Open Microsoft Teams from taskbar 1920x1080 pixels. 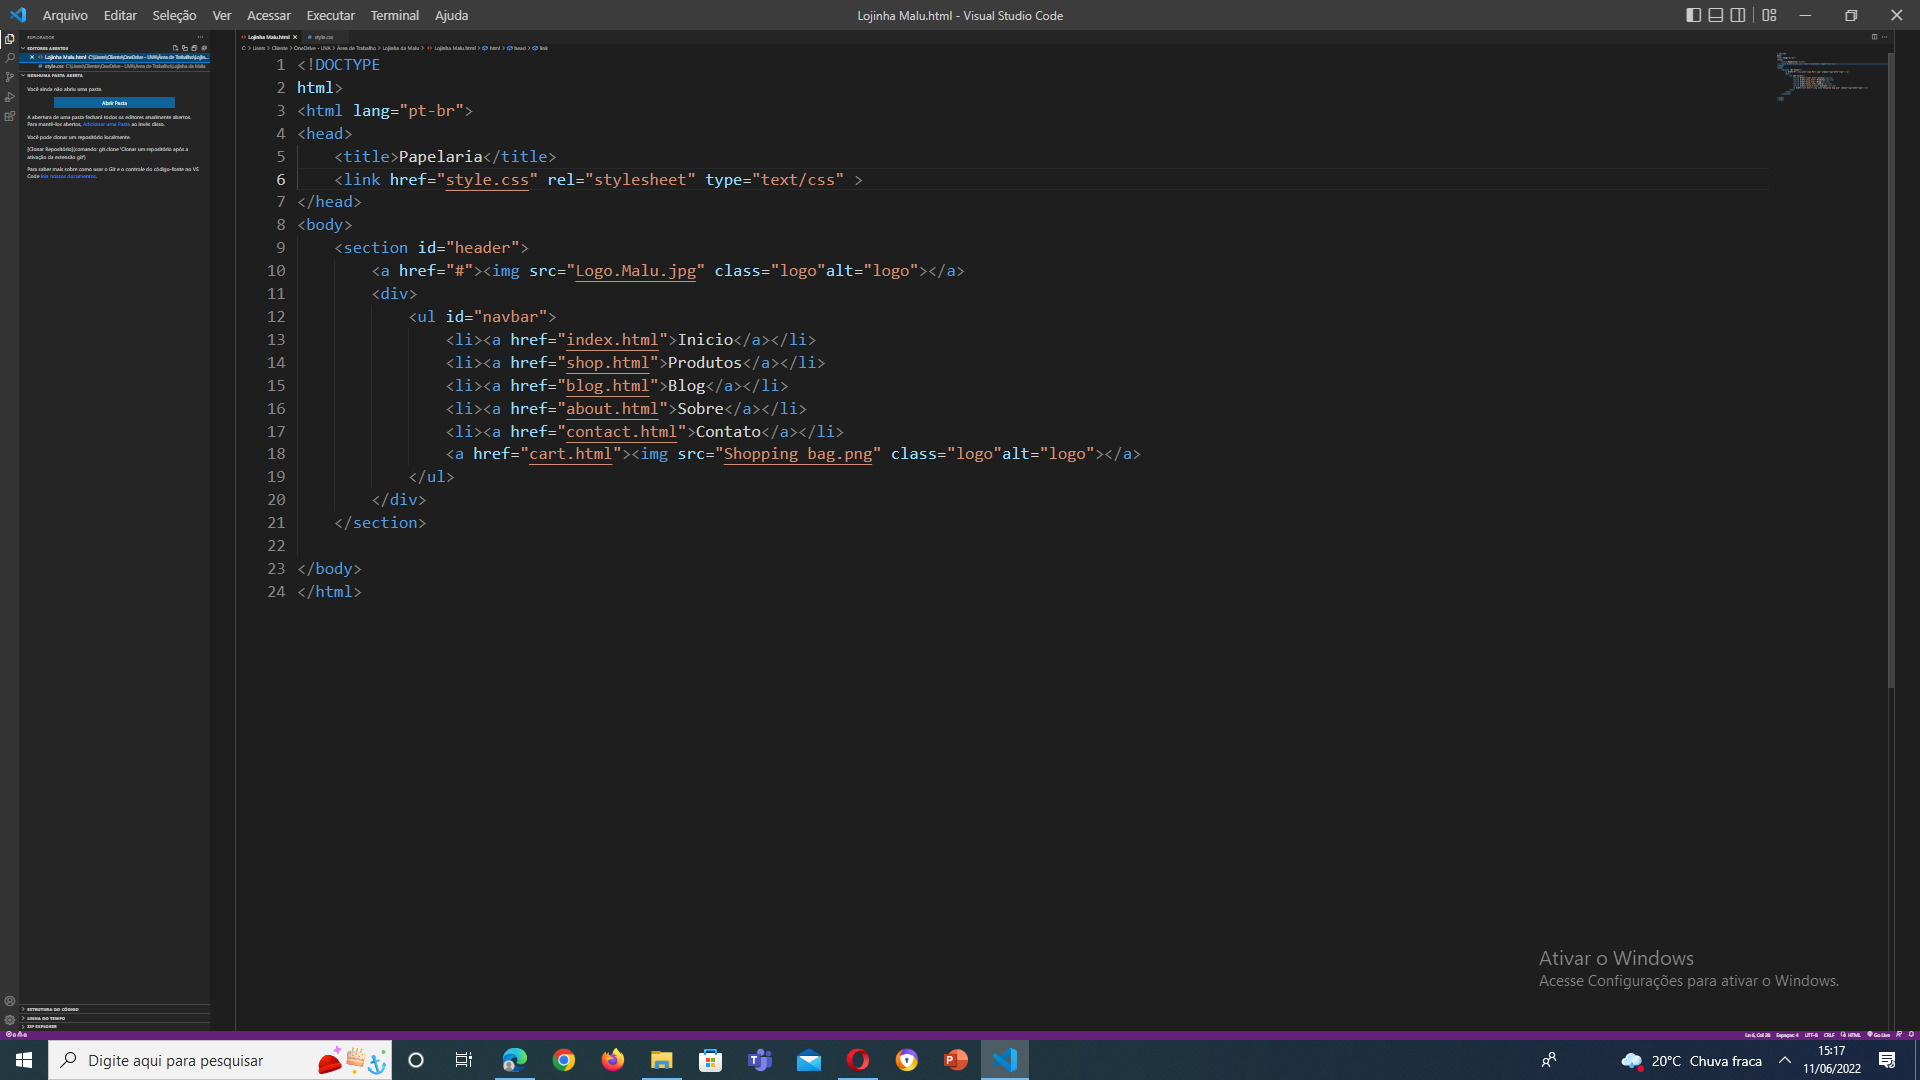[760, 1060]
